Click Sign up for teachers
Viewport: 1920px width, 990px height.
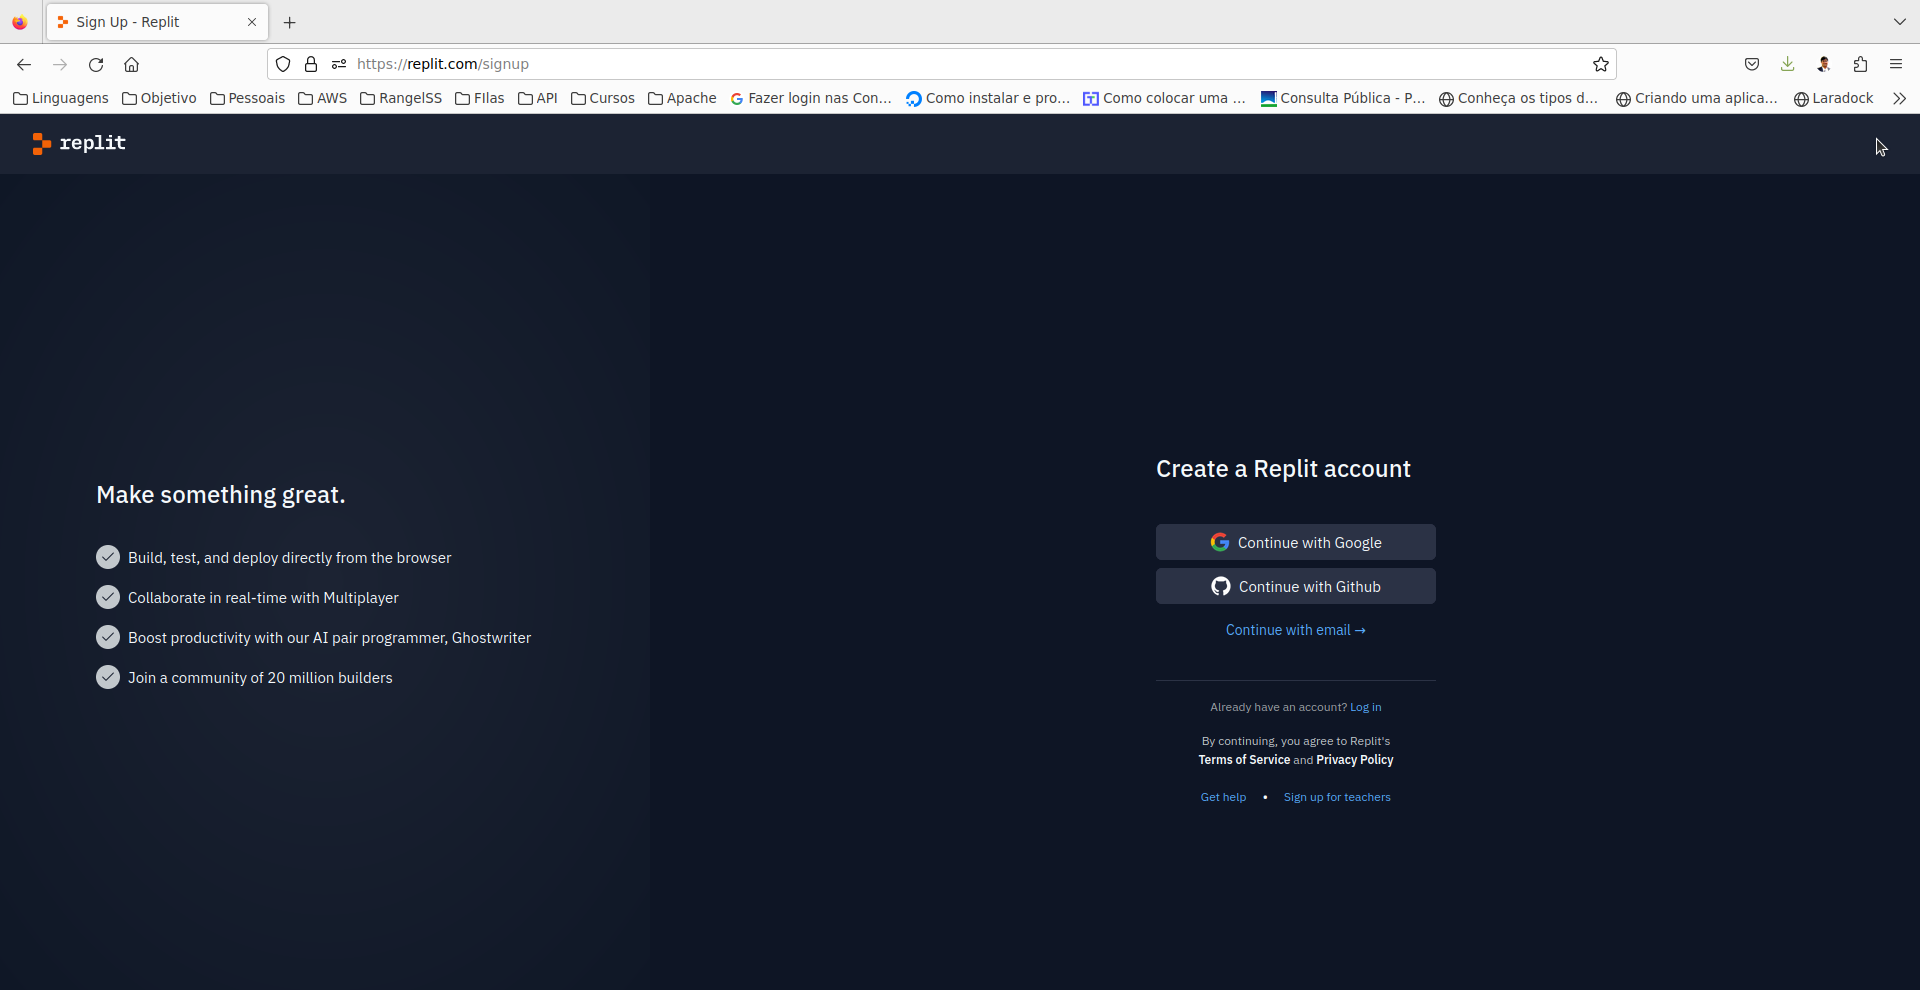[x=1337, y=797]
